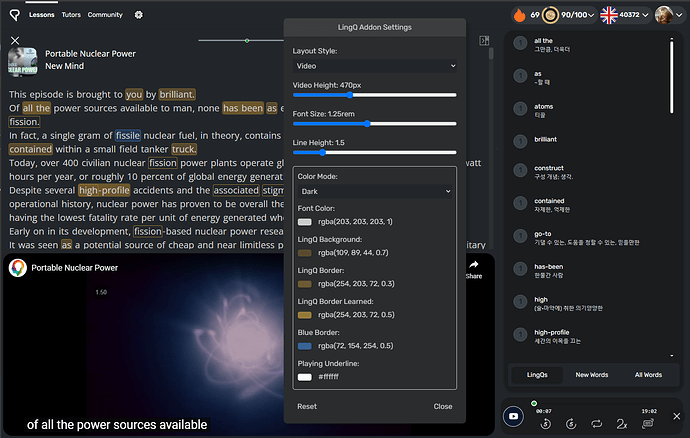Screen dimensions: 690x438
Task: Open the Color Mode dropdown
Action: tap(375, 191)
